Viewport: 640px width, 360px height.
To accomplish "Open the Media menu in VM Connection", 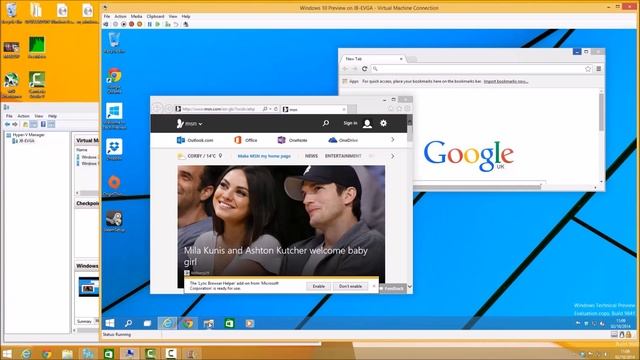I will (136, 16).
